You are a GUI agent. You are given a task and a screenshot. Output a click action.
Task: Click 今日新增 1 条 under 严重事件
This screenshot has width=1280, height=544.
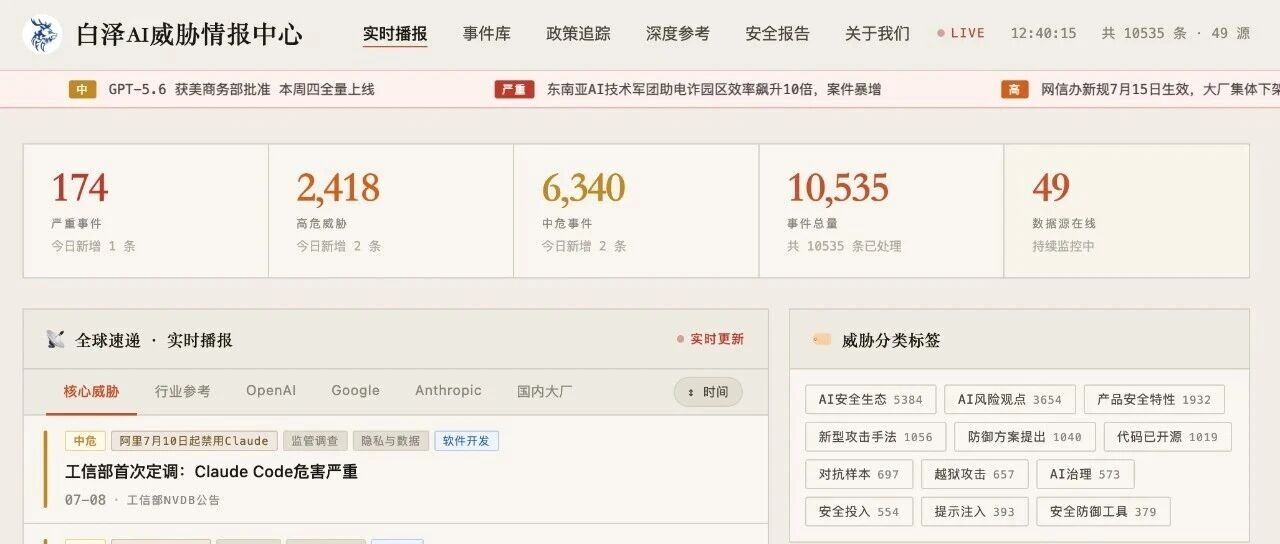coord(93,246)
